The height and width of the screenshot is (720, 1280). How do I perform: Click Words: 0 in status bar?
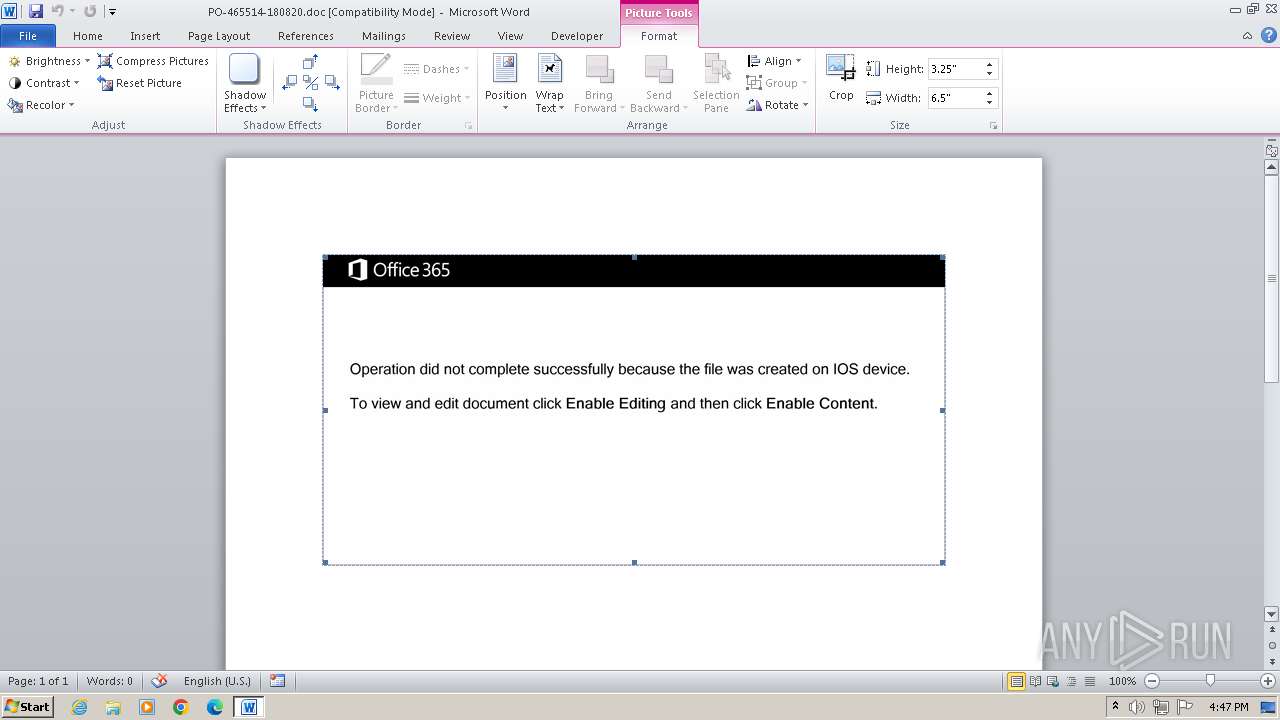[x=109, y=681]
